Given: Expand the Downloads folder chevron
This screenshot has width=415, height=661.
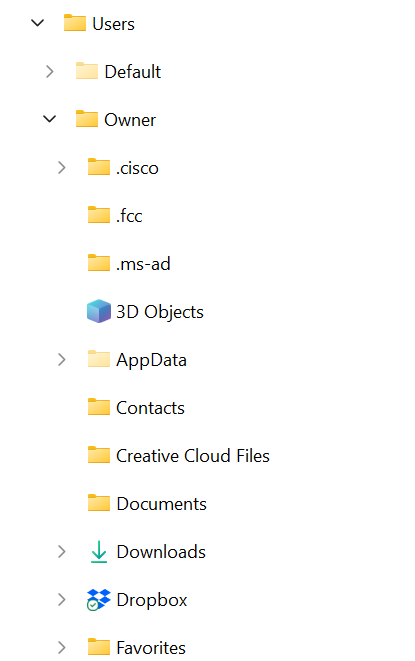Looking at the screenshot, I should click(x=62, y=551).
